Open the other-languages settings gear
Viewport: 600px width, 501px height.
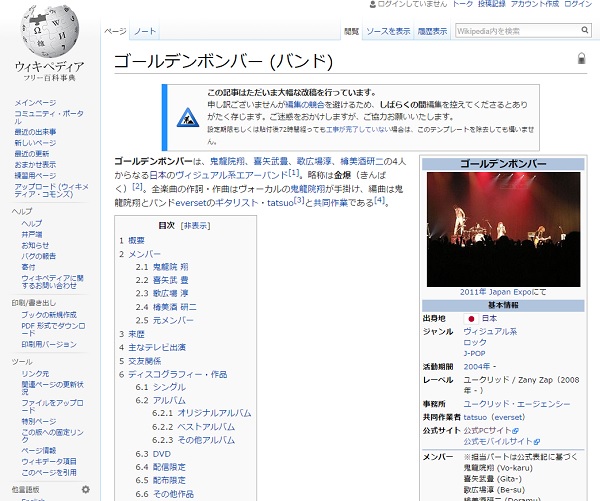pos(85,490)
